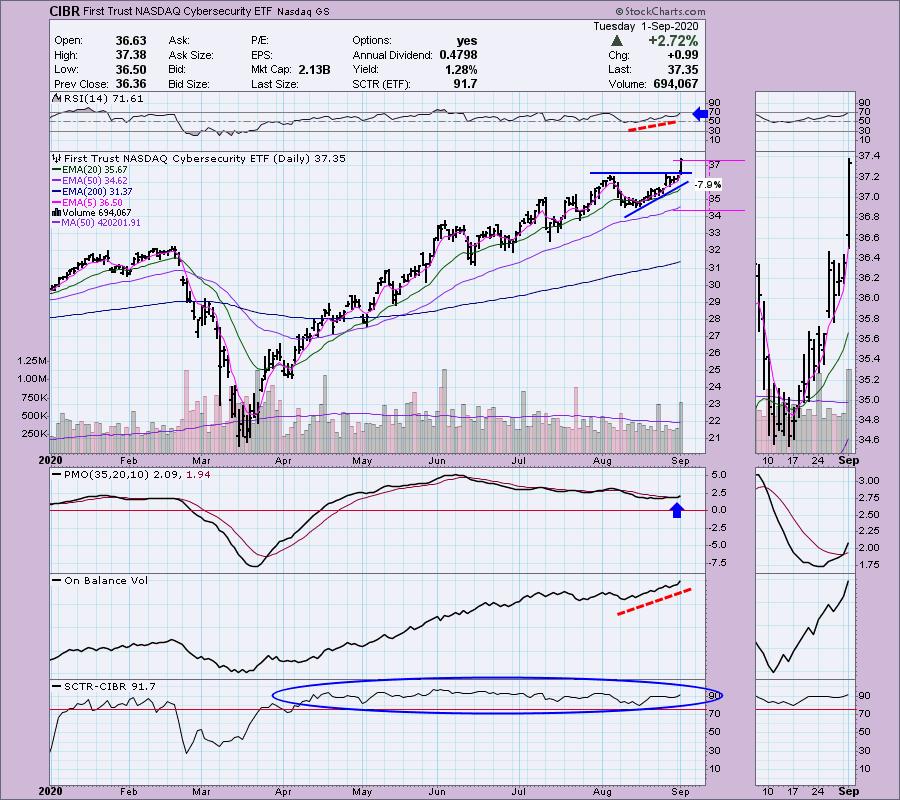Select the Annual Dividend value 0.4798
Screen dimensions: 900x800
click(x=459, y=55)
